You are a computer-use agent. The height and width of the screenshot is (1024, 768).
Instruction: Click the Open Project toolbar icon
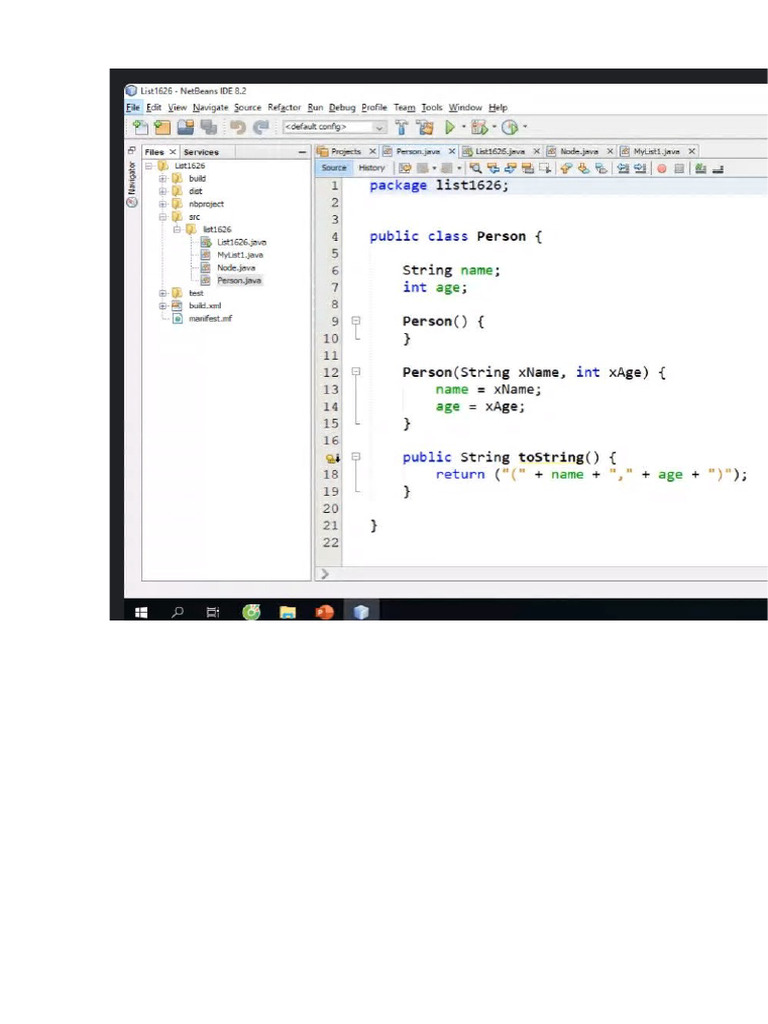[x=185, y=127]
